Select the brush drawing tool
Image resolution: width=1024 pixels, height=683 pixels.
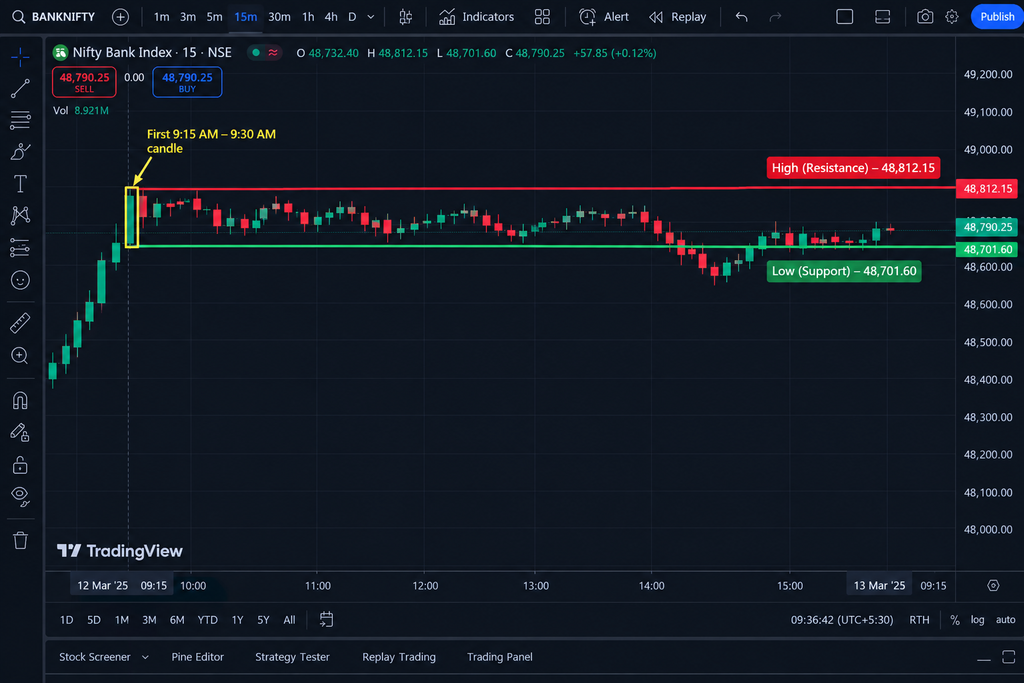coord(20,152)
